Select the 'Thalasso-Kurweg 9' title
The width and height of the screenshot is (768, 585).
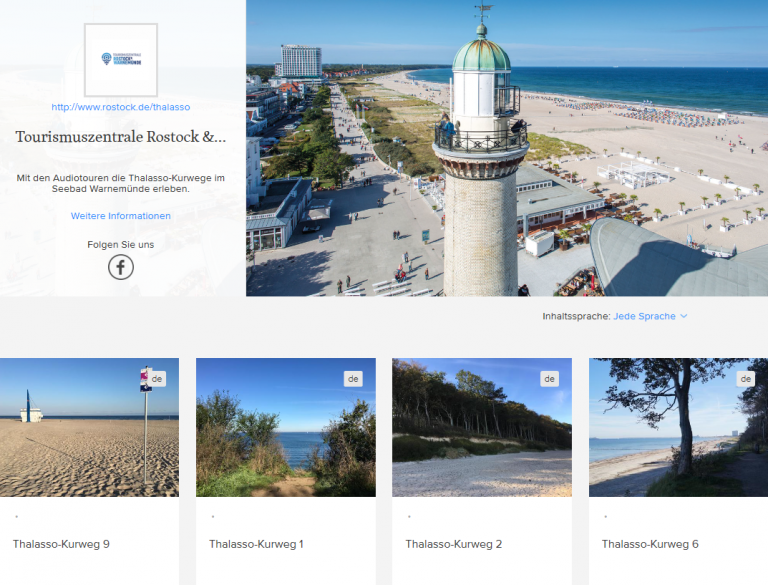(61, 544)
